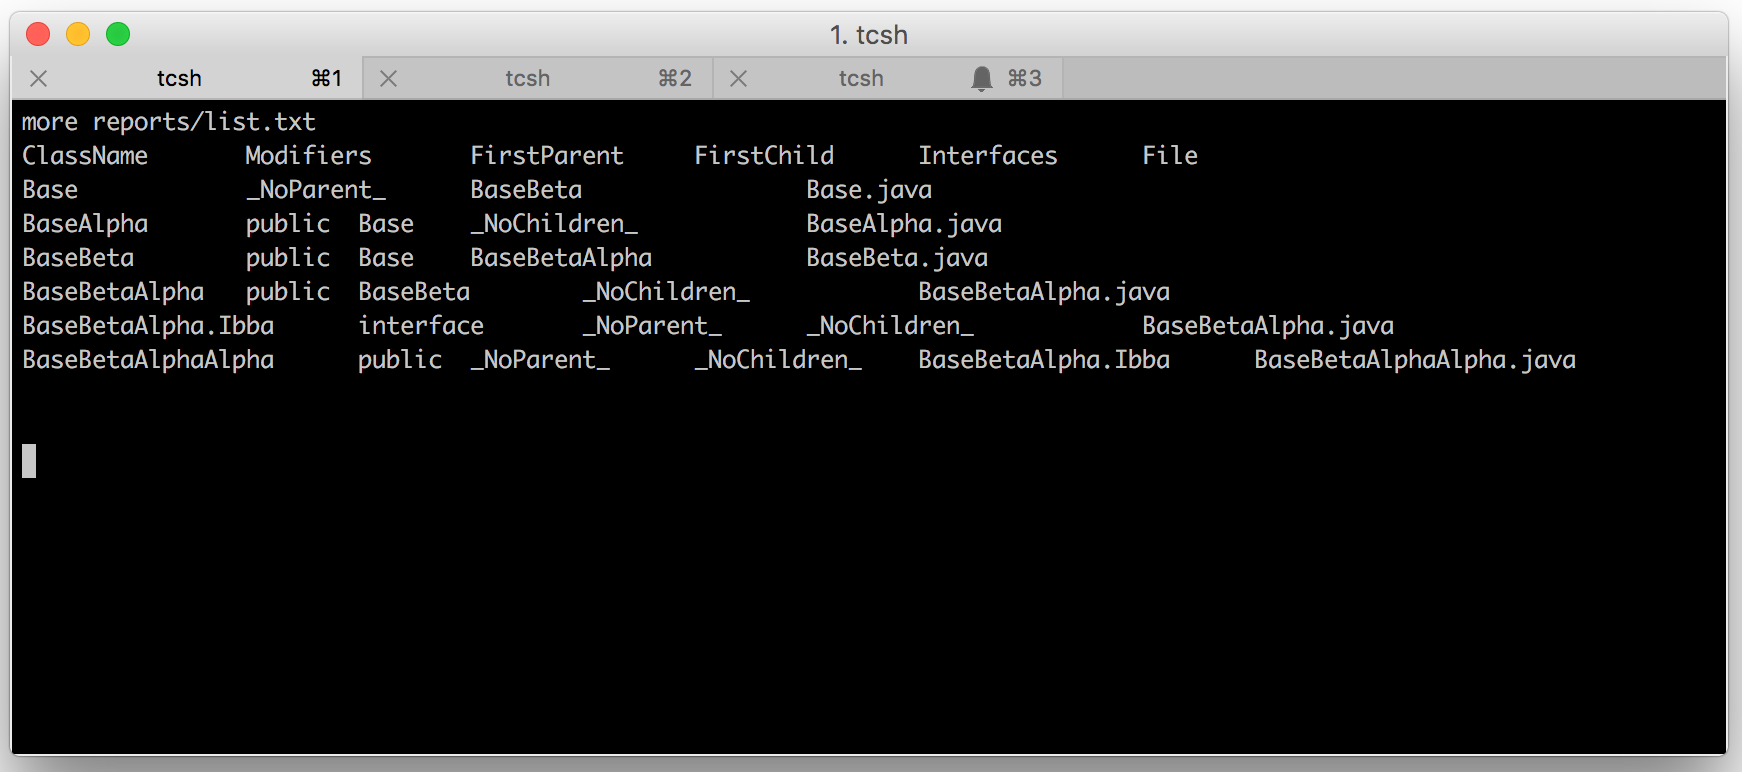Close the third tcsh tab
1742x772 pixels.
click(739, 78)
